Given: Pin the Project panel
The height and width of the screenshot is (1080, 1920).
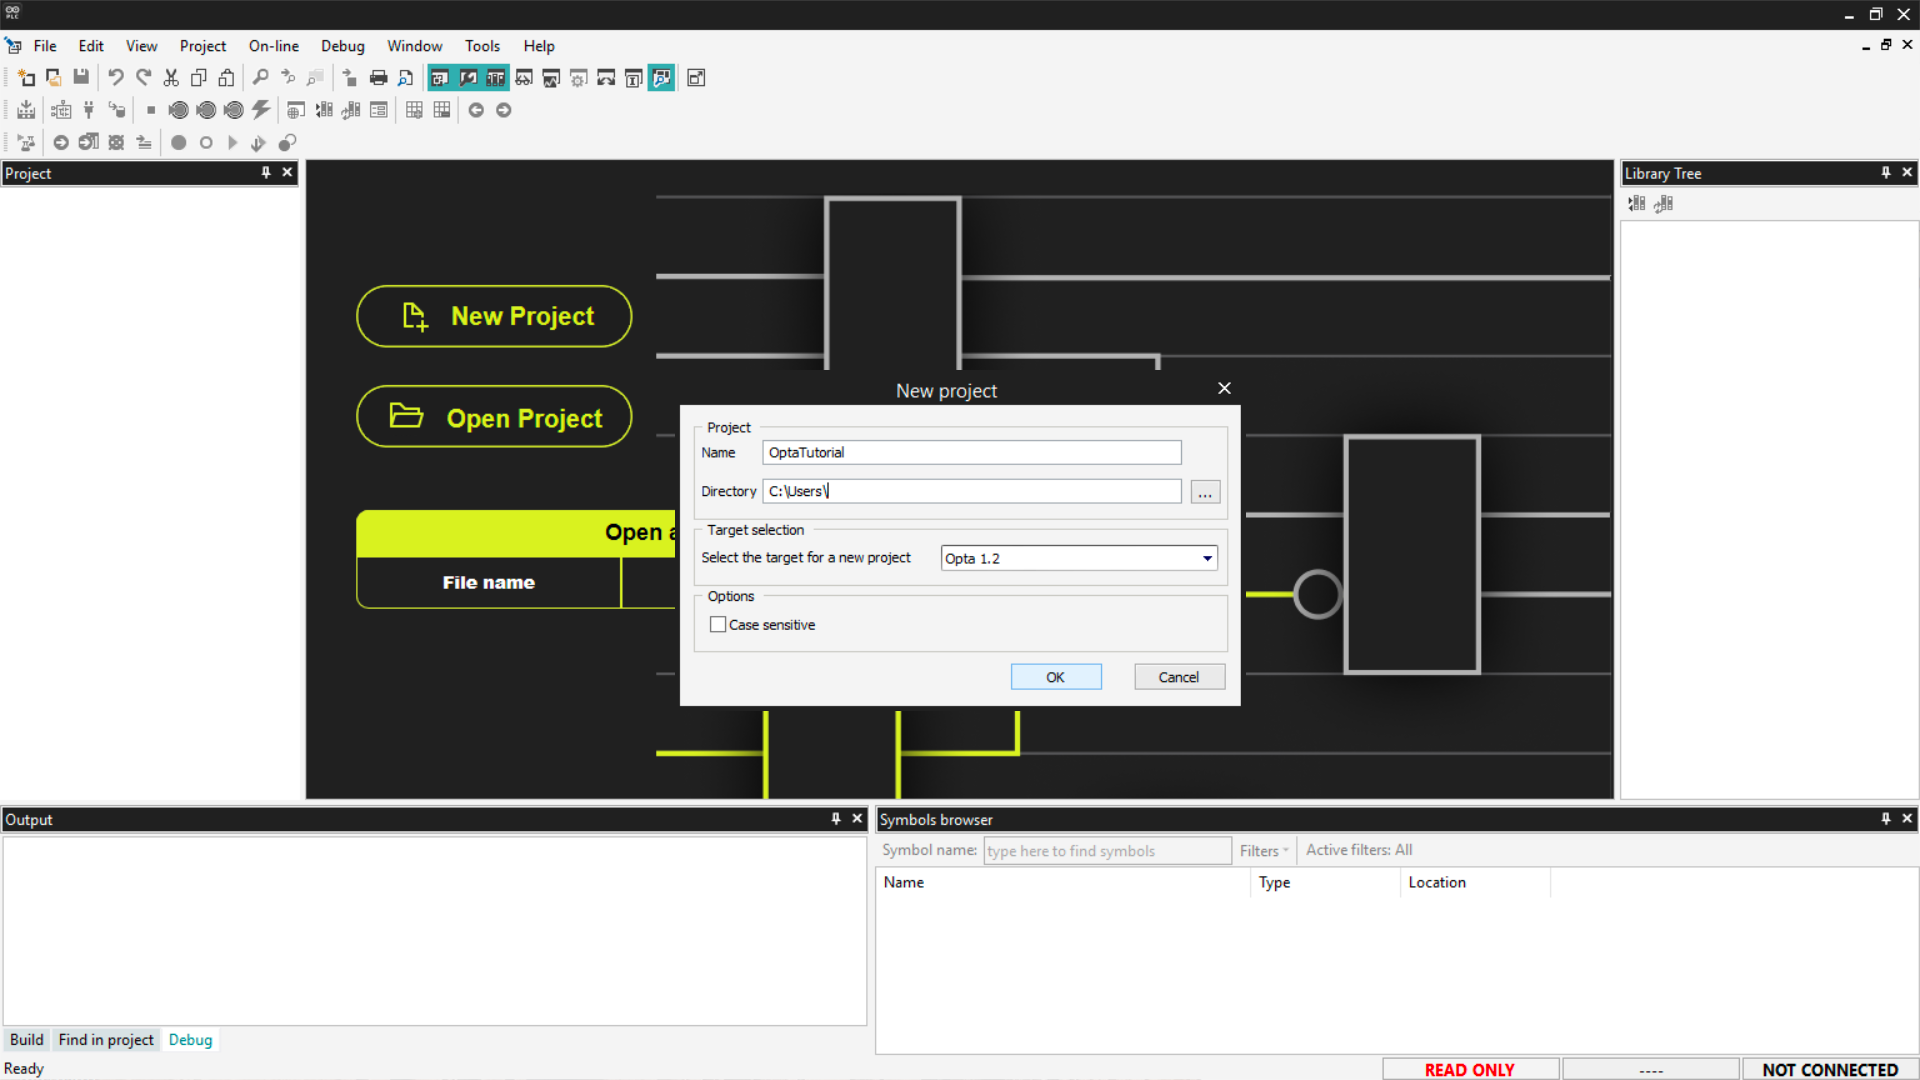Looking at the screenshot, I should [266, 173].
